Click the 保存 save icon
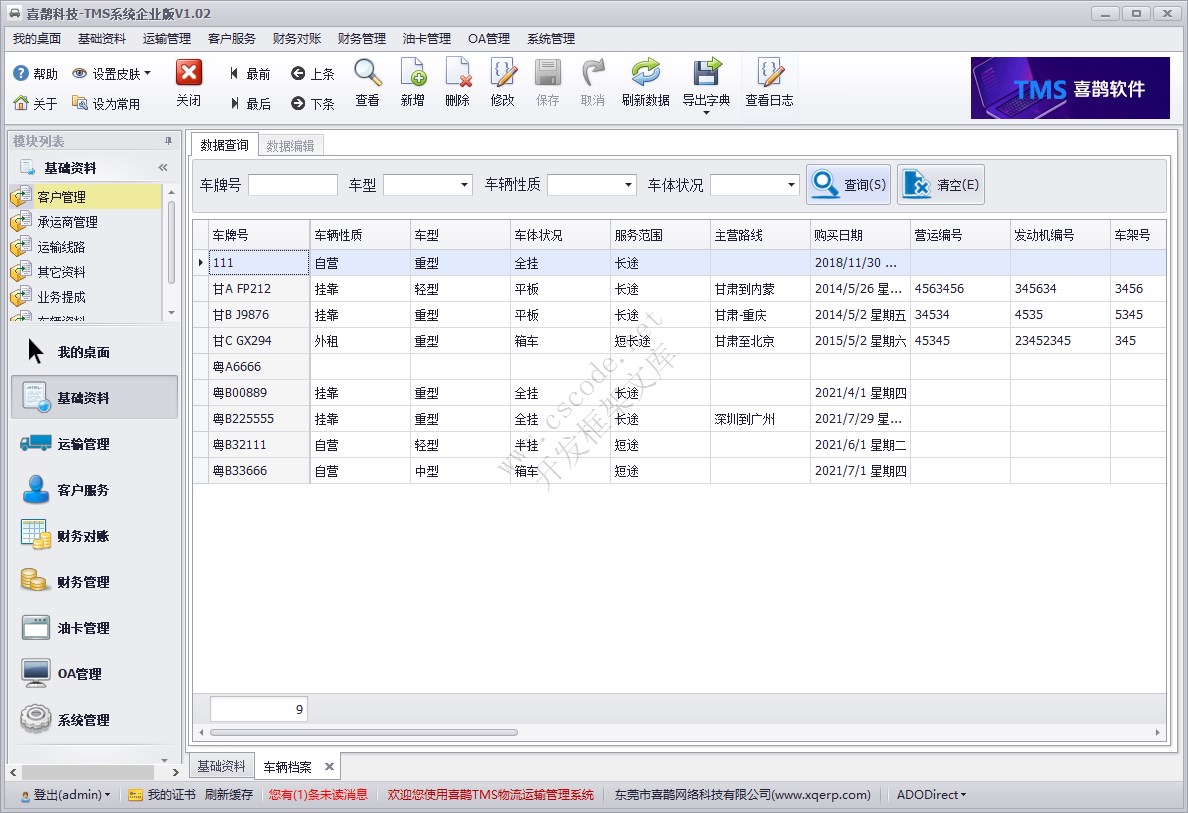1188x813 pixels. (548, 73)
